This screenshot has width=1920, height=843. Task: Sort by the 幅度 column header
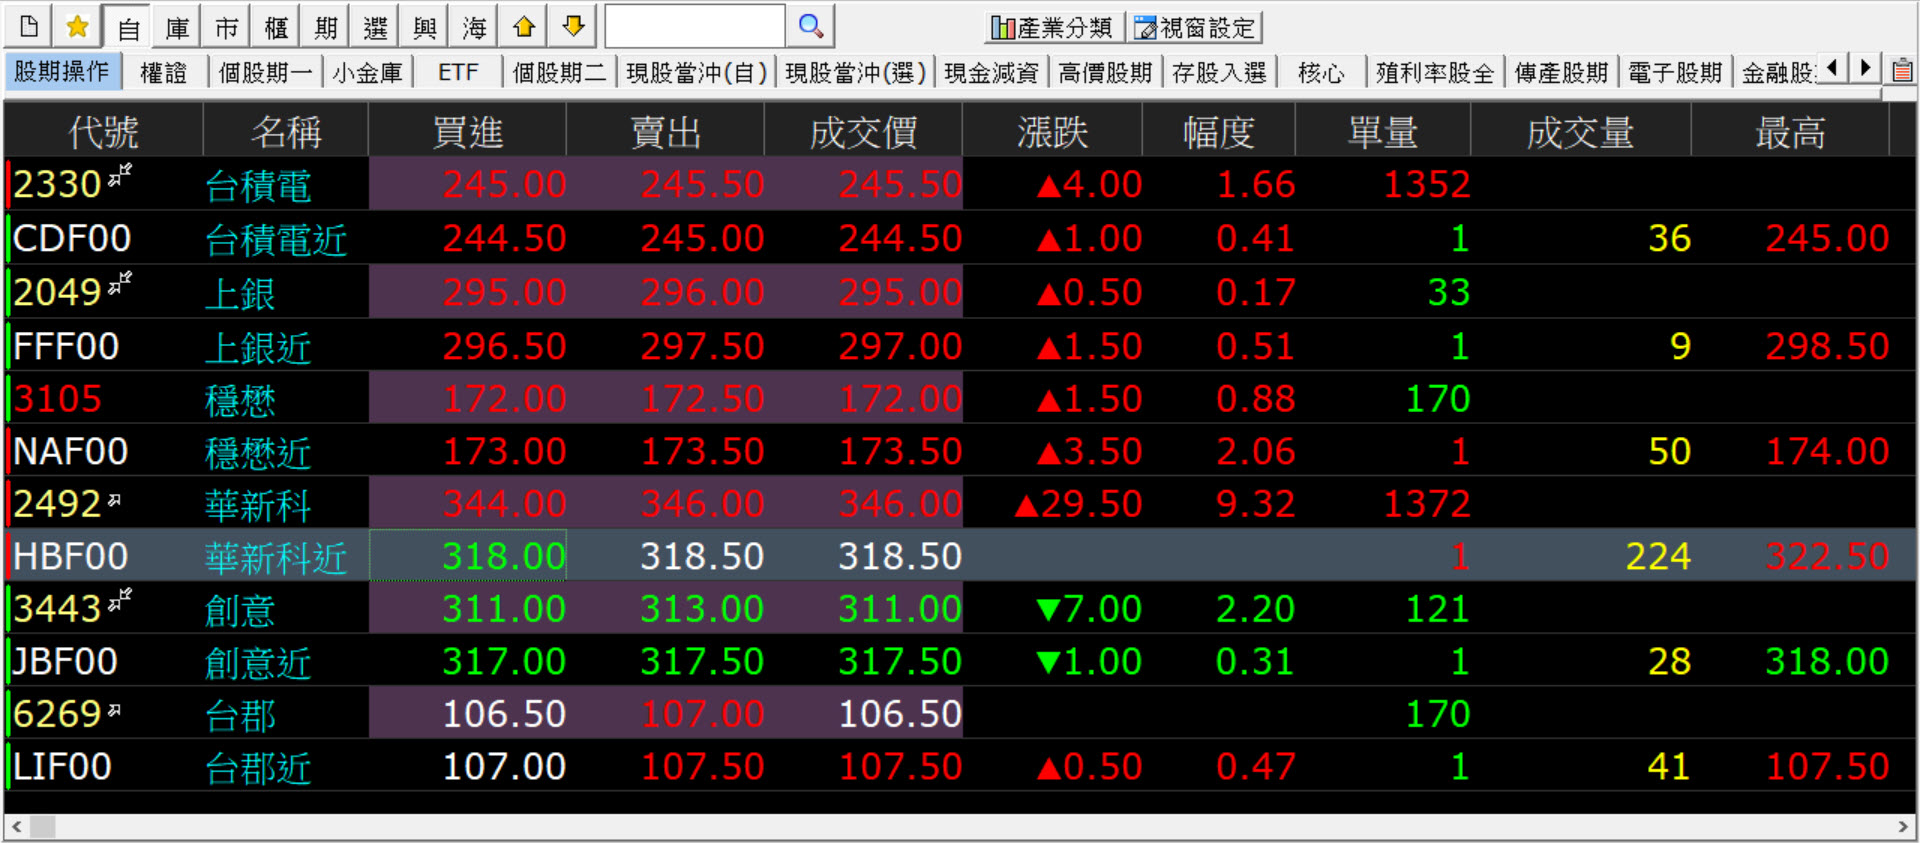tap(1218, 132)
